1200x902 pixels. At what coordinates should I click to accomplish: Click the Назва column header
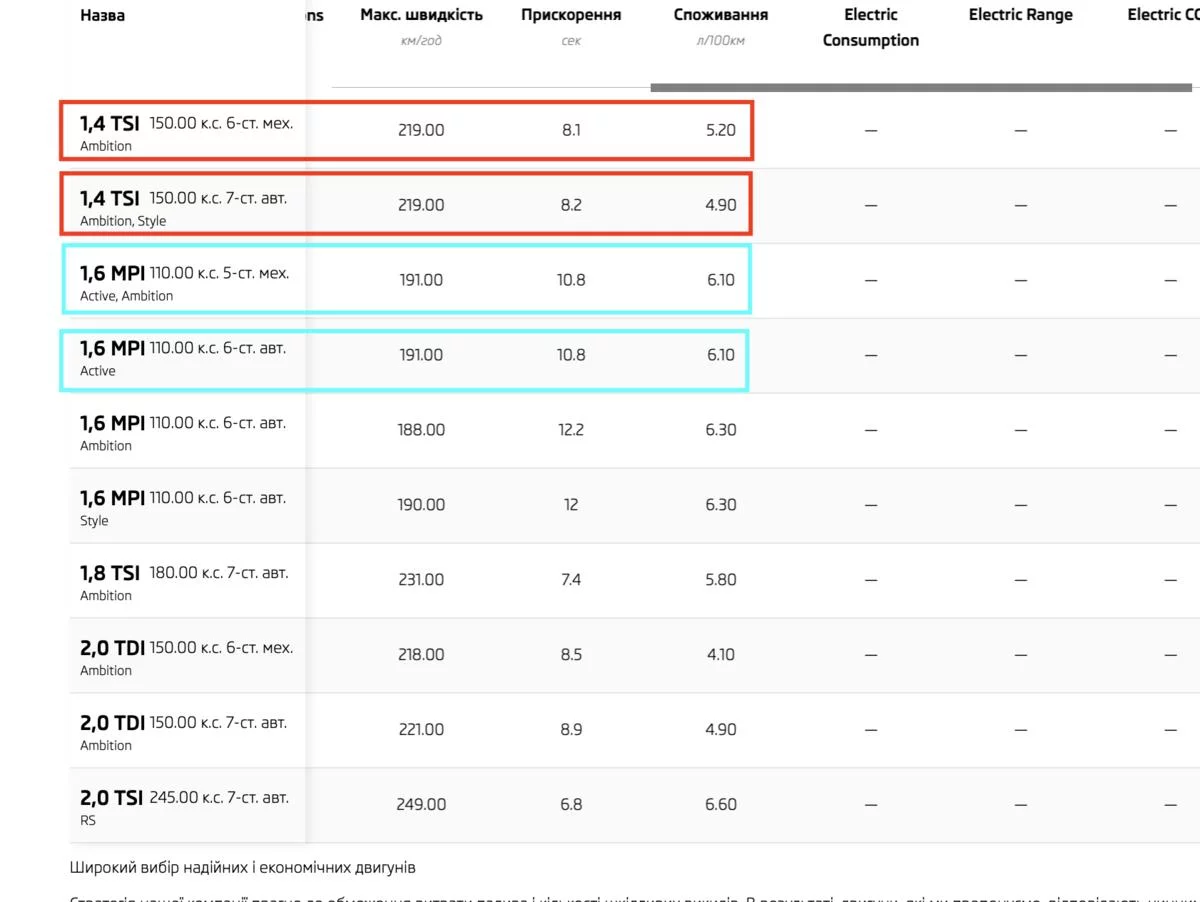pyautogui.click(x=103, y=16)
